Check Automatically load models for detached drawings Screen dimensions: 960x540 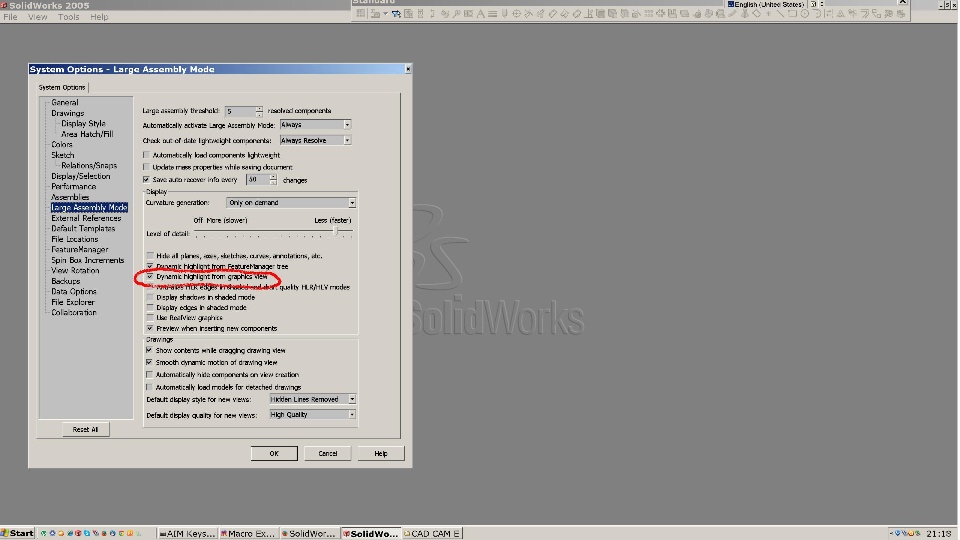[149, 387]
